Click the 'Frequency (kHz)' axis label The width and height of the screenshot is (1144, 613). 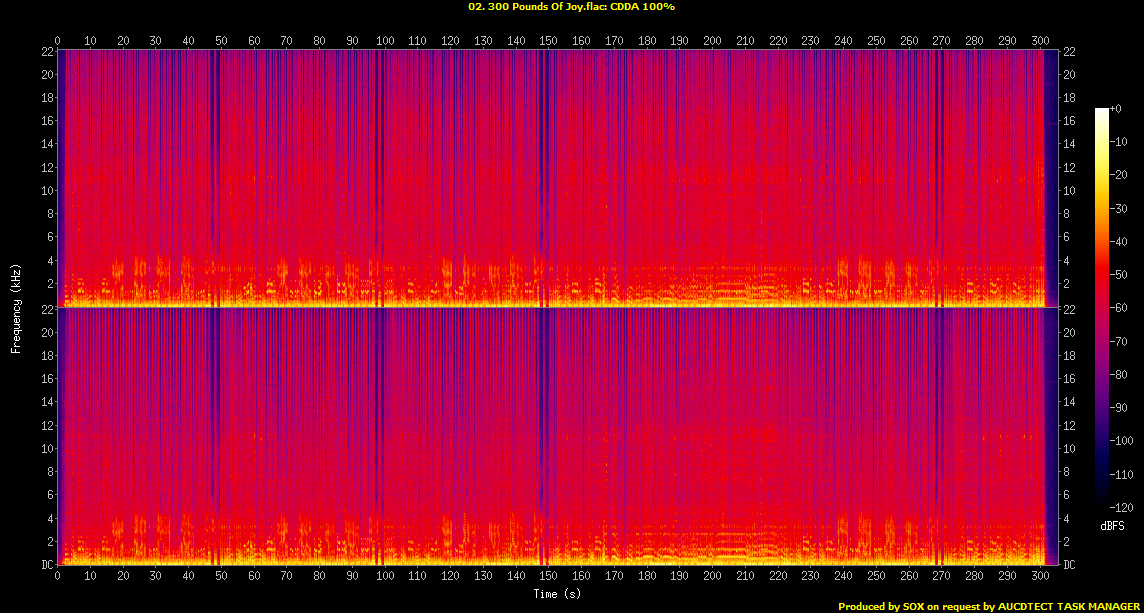16,307
